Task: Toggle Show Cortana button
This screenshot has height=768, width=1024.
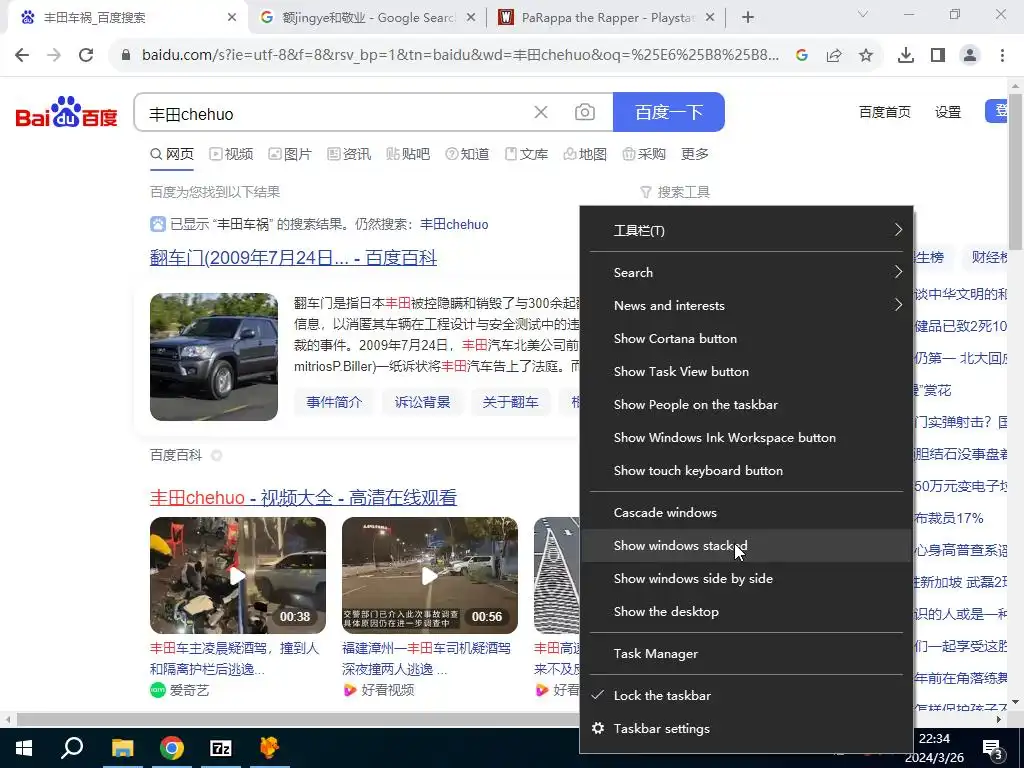Action: [746, 338]
